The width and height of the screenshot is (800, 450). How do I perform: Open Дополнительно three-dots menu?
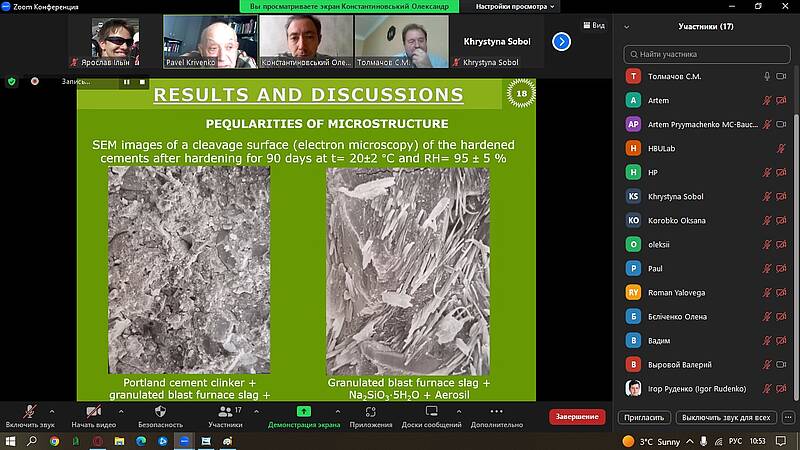point(496,411)
